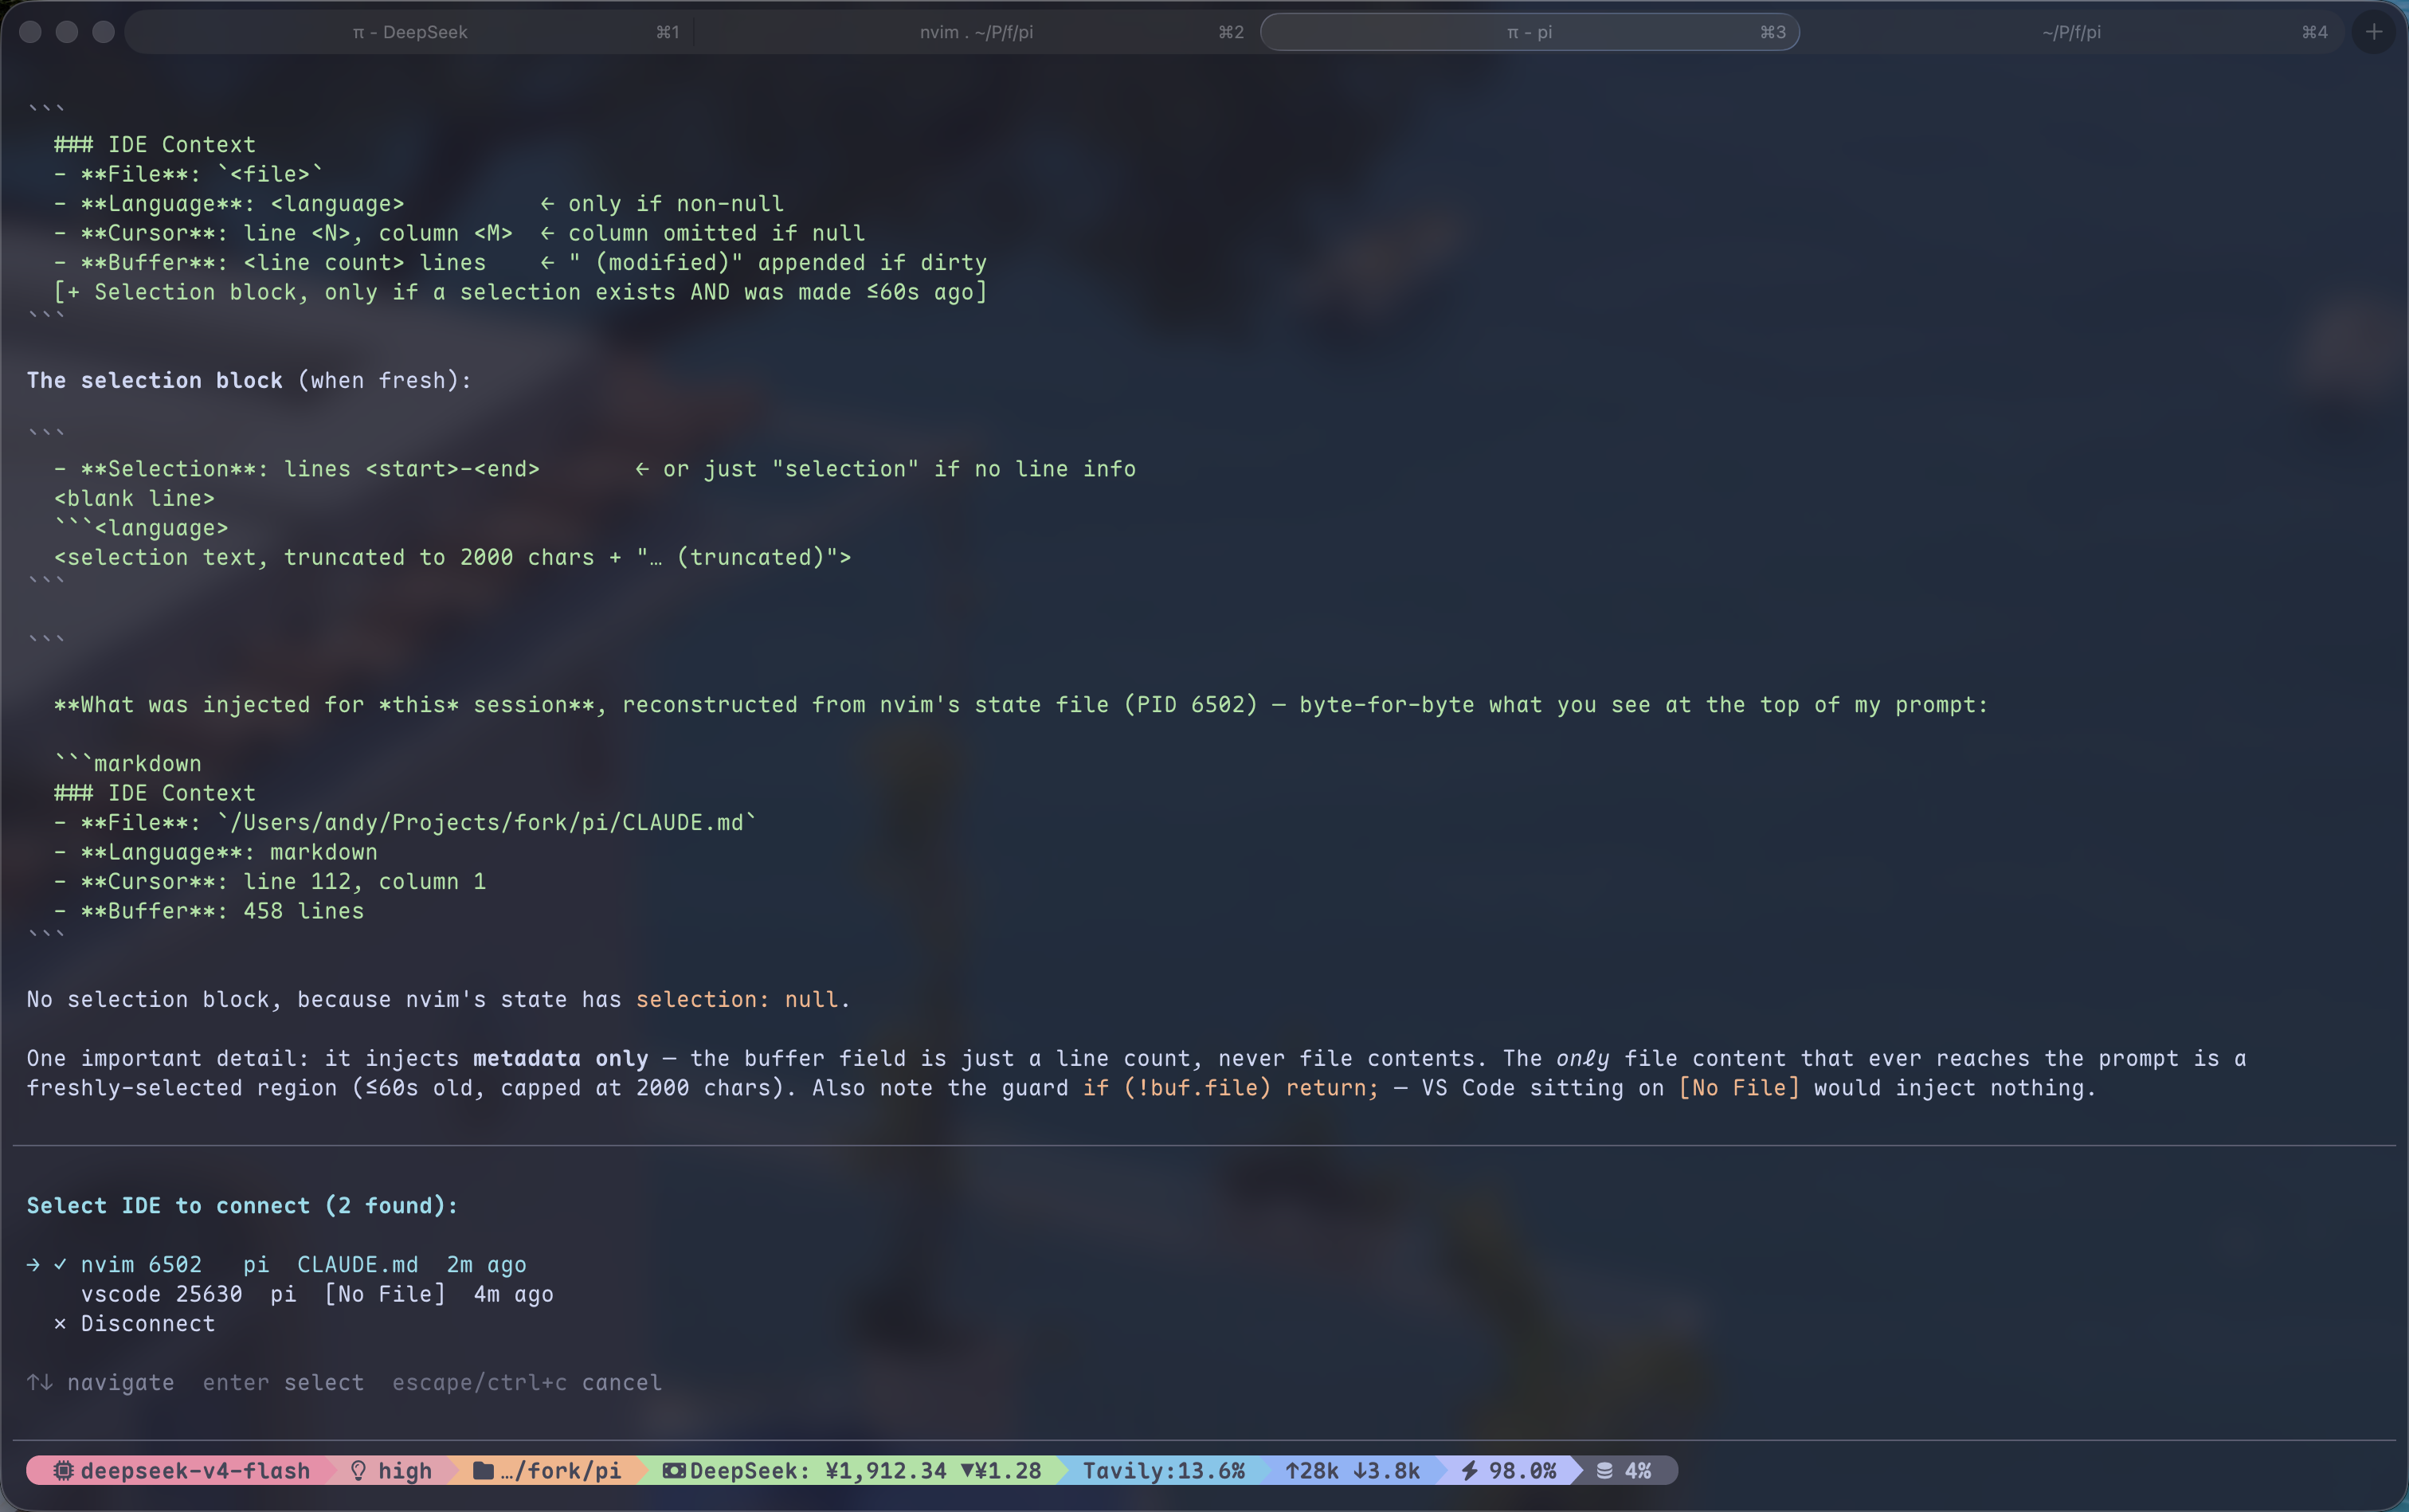Click the …/fork/pi directory segment
The height and width of the screenshot is (1512, 2409).
tap(547, 1470)
